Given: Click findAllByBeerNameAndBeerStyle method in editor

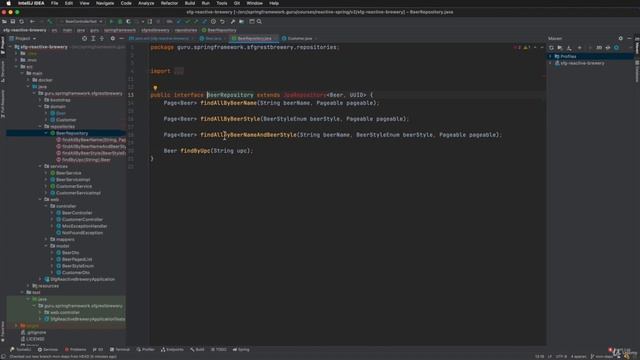Looking at the screenshot, I should (x=248, y=135).
